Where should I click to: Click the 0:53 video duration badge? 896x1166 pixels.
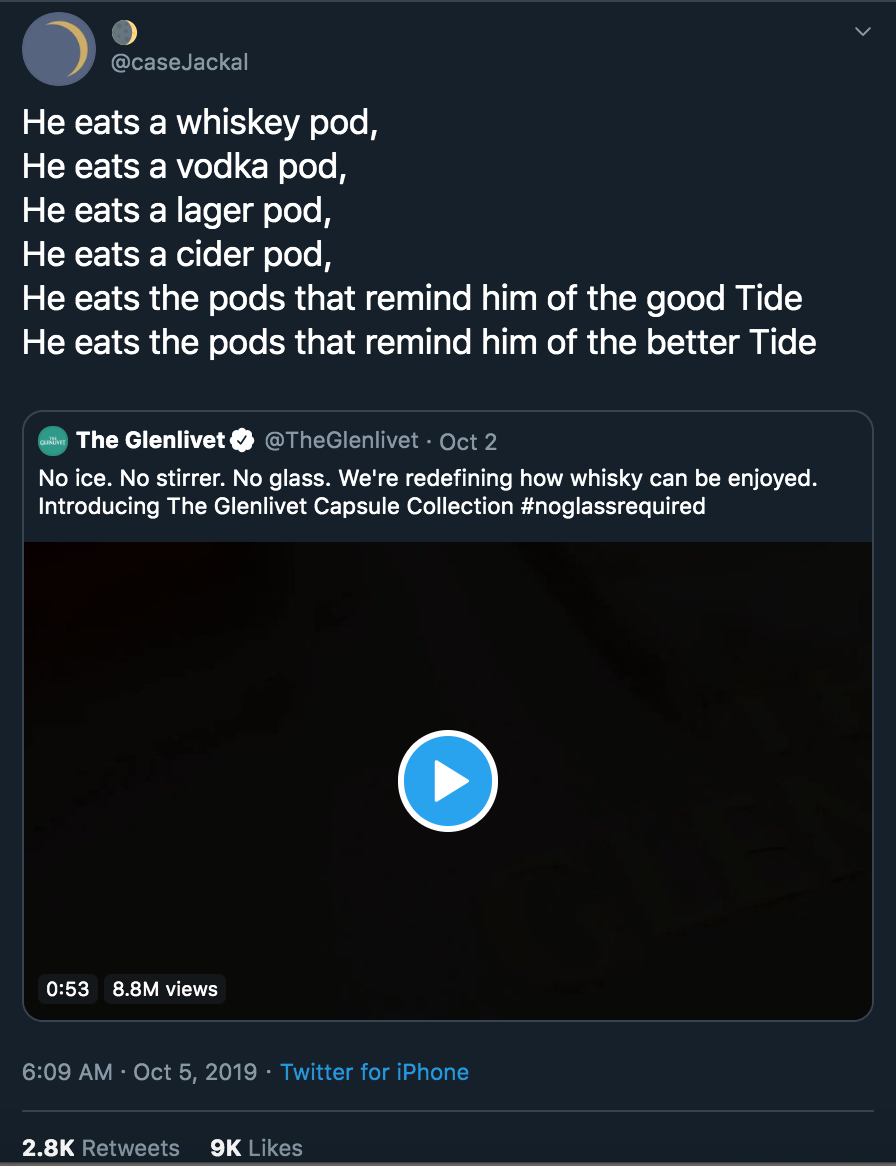[68, 989]
